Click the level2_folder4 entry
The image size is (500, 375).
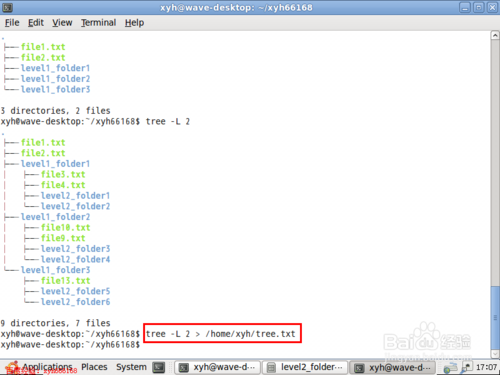(x=75, y=260)
